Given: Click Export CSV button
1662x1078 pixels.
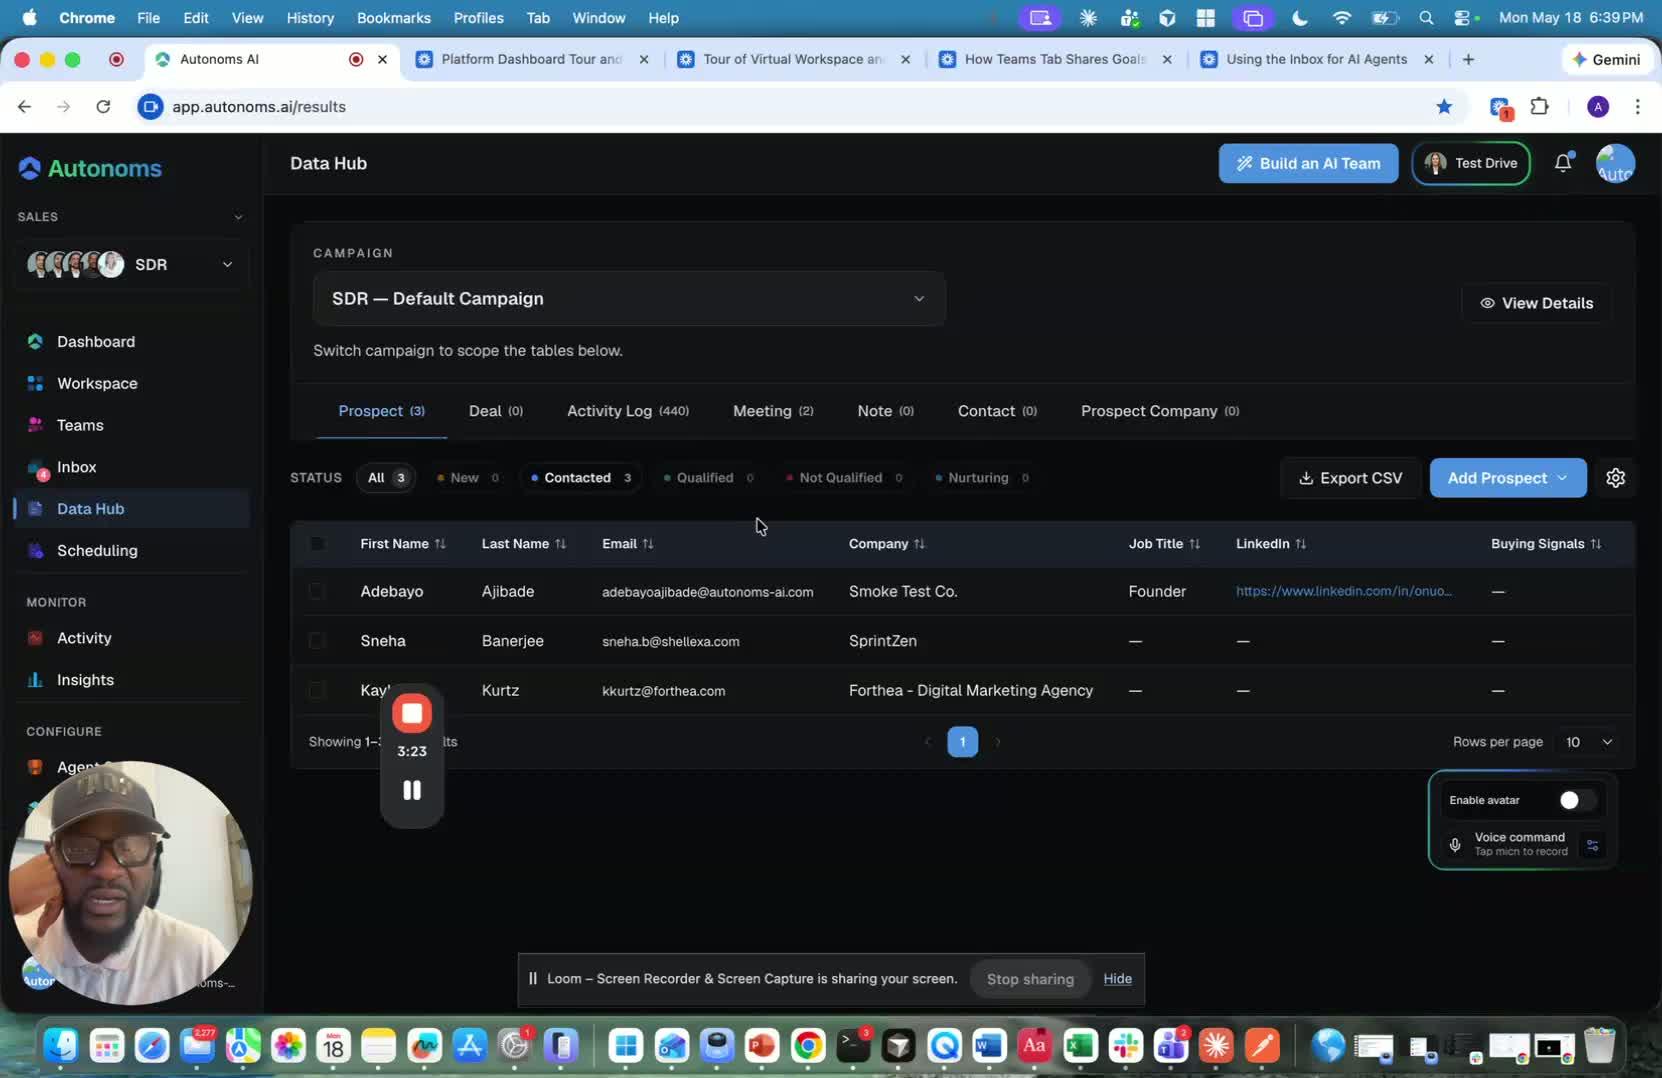Looking at the screenshot, I should click(x=1350, y=478).
